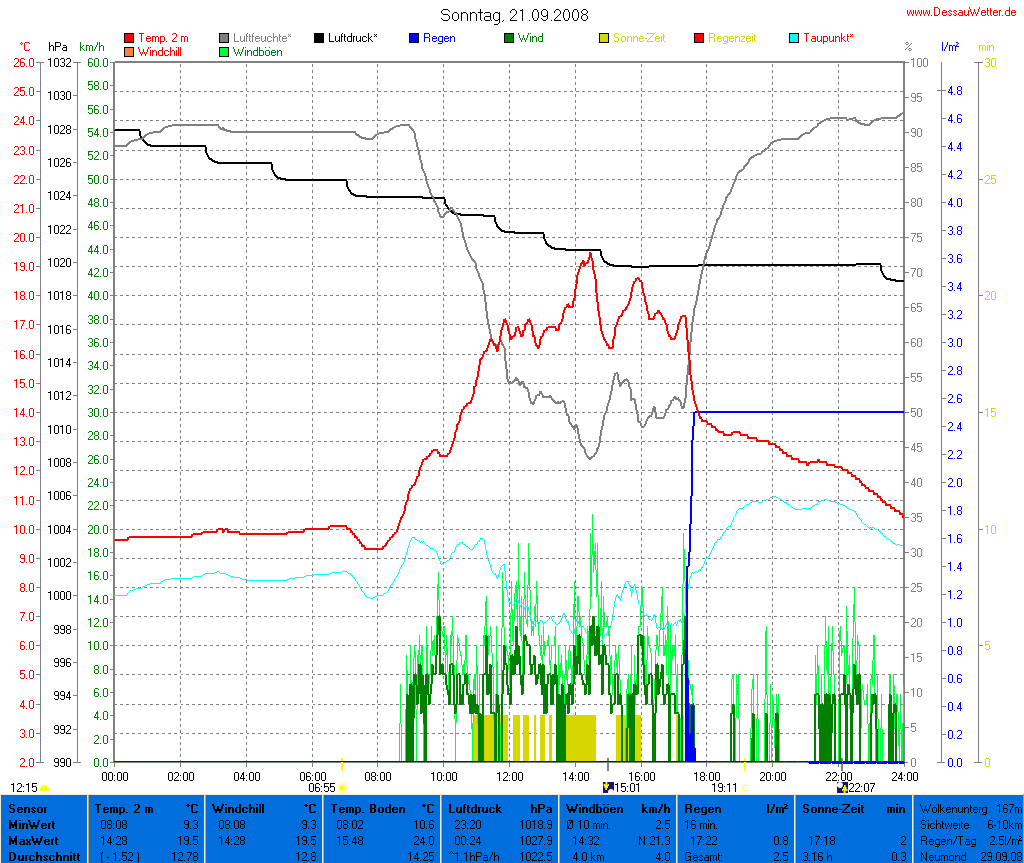Screen dimensions: 1024x863
Task: Click the moon icon beside 15:01
Action: (x=607, y=788)
